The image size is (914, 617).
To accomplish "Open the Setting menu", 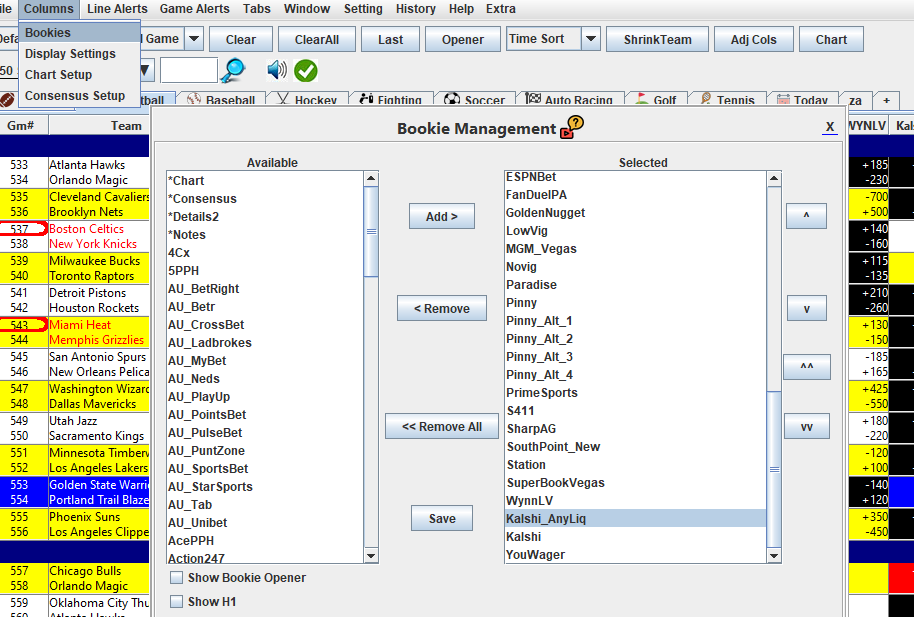I will point(363,9).
